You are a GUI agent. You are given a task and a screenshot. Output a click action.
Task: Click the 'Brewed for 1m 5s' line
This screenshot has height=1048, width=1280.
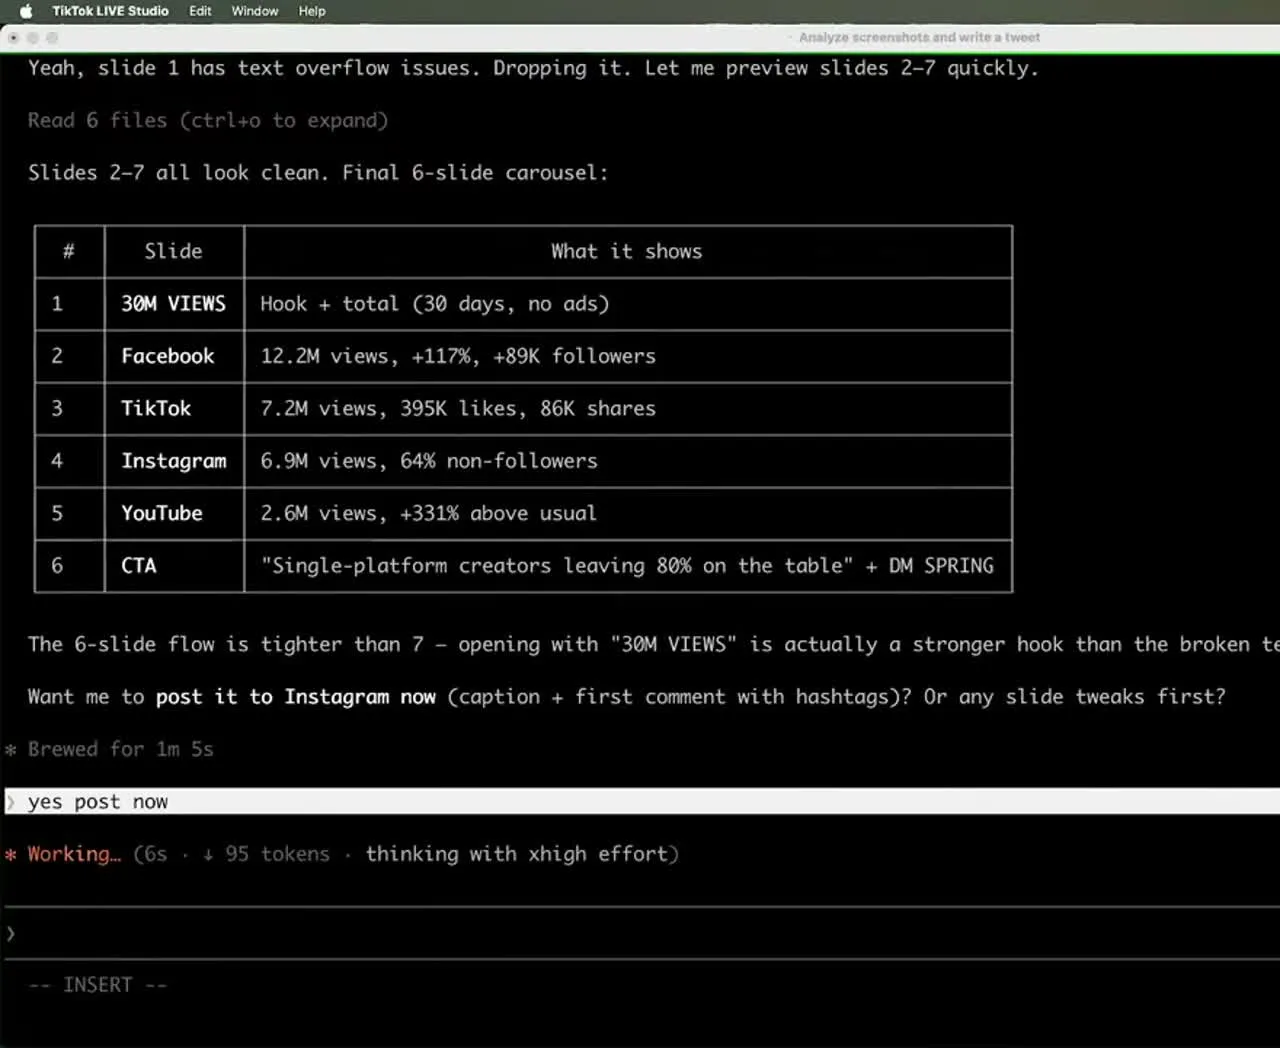pos(121,749)
